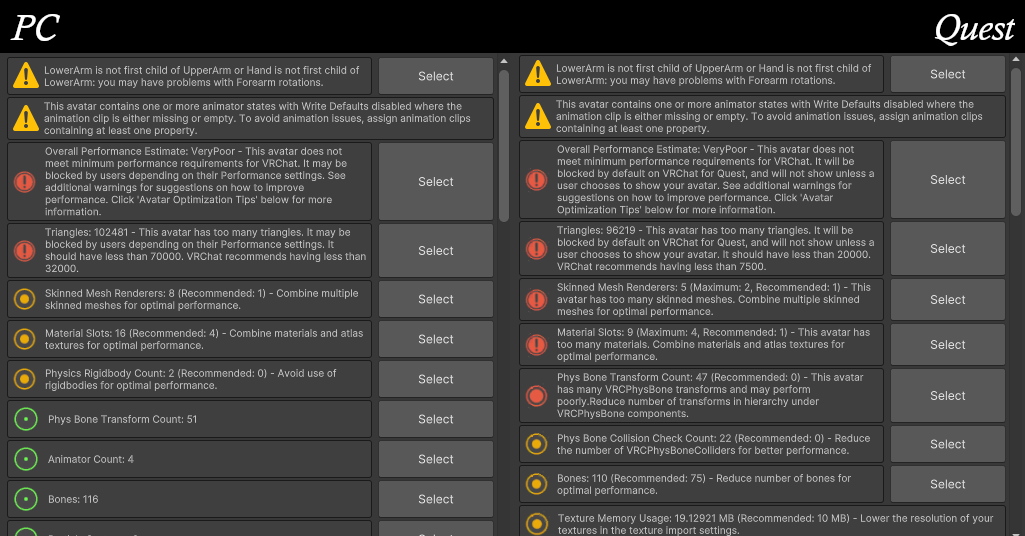Select objects for Quest Overall Performance Estimate

(x=948, y=179)
